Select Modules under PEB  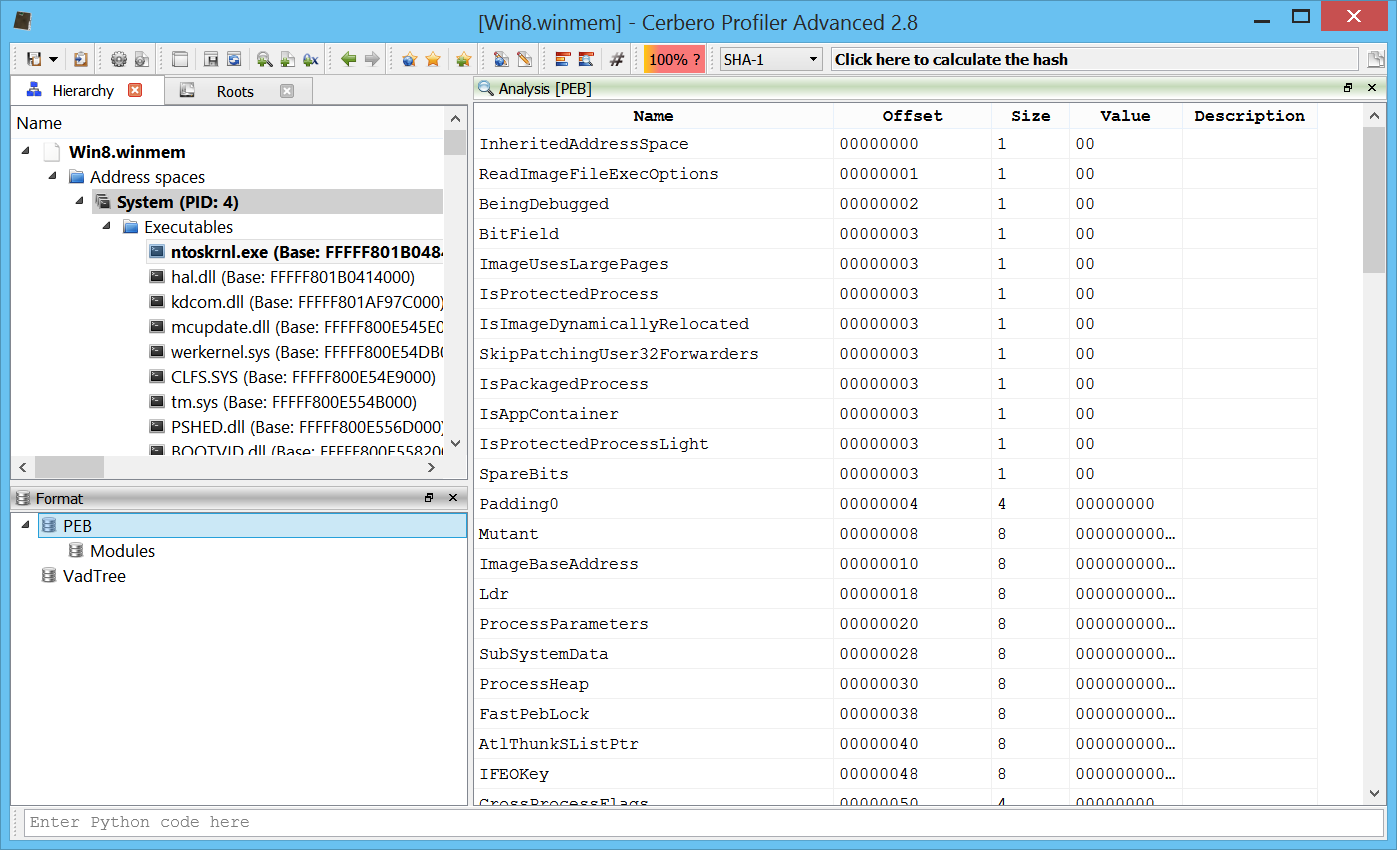[122, 551]
